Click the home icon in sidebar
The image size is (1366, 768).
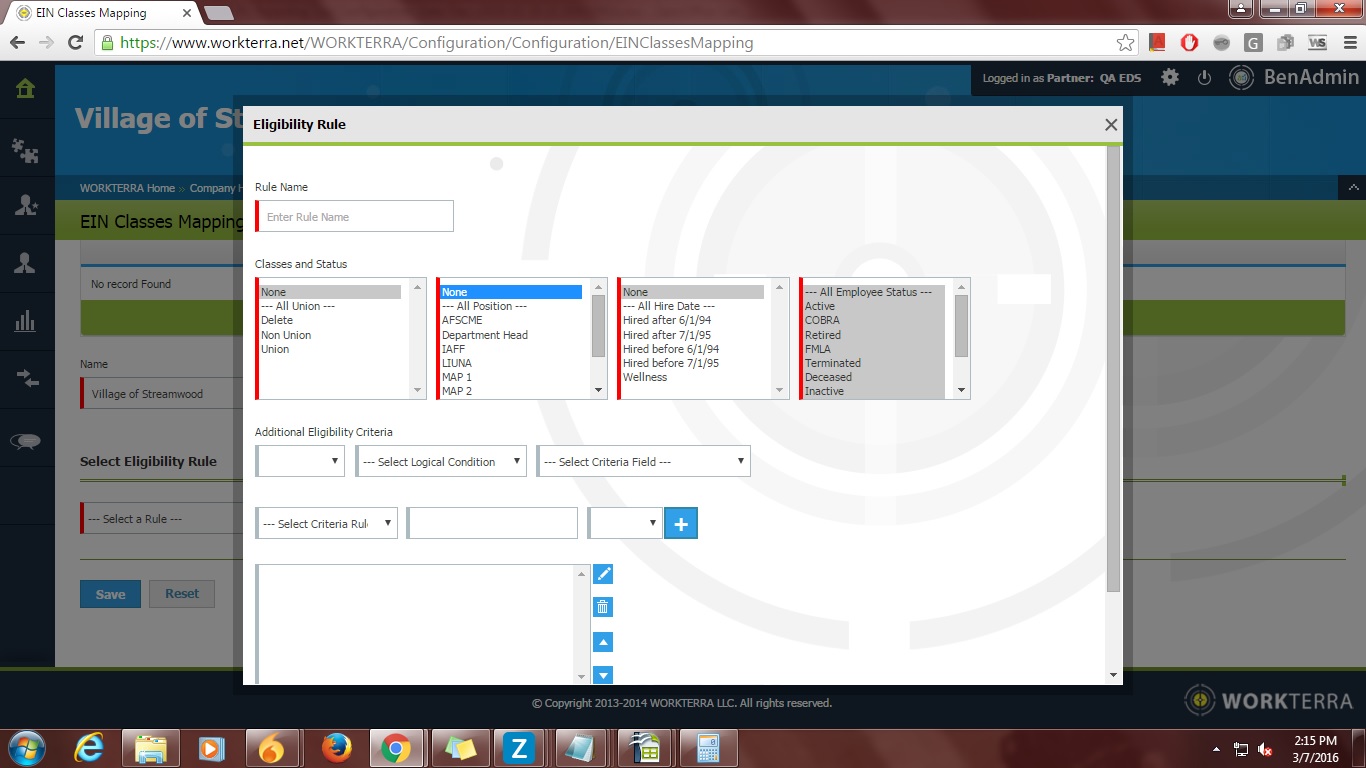25,89
